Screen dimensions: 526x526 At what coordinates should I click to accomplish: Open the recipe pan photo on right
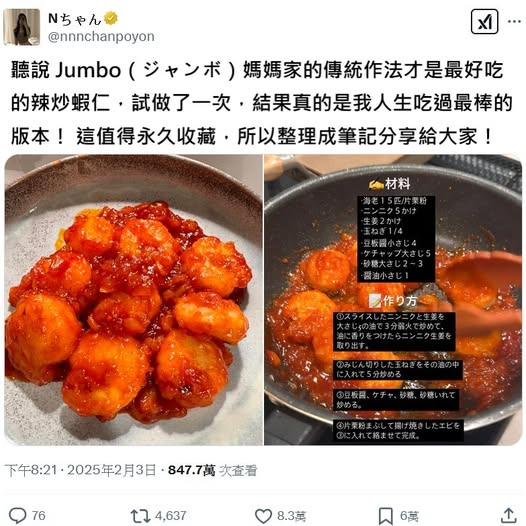(393, 300)
